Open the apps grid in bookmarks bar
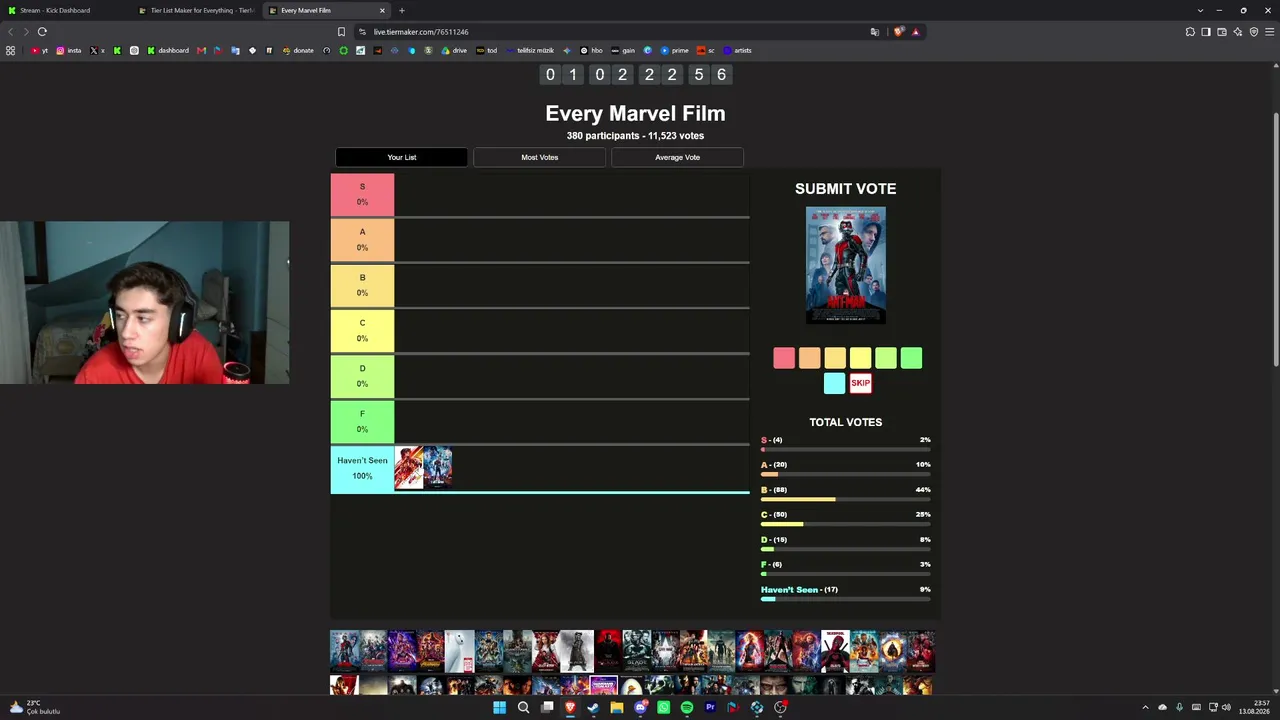1280x720 pixels. coord(11,50)
